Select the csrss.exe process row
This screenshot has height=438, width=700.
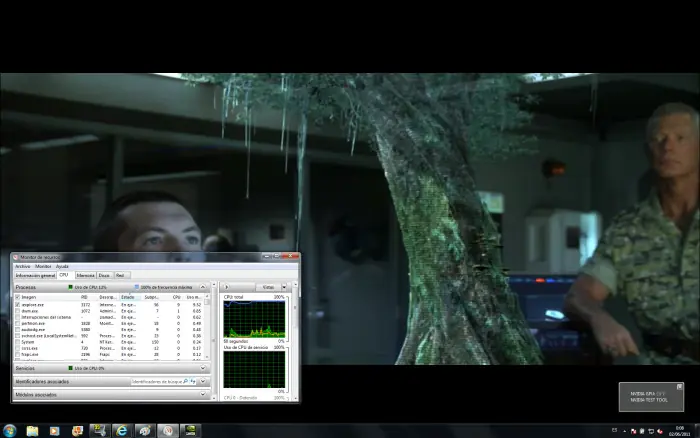(109, 348)
